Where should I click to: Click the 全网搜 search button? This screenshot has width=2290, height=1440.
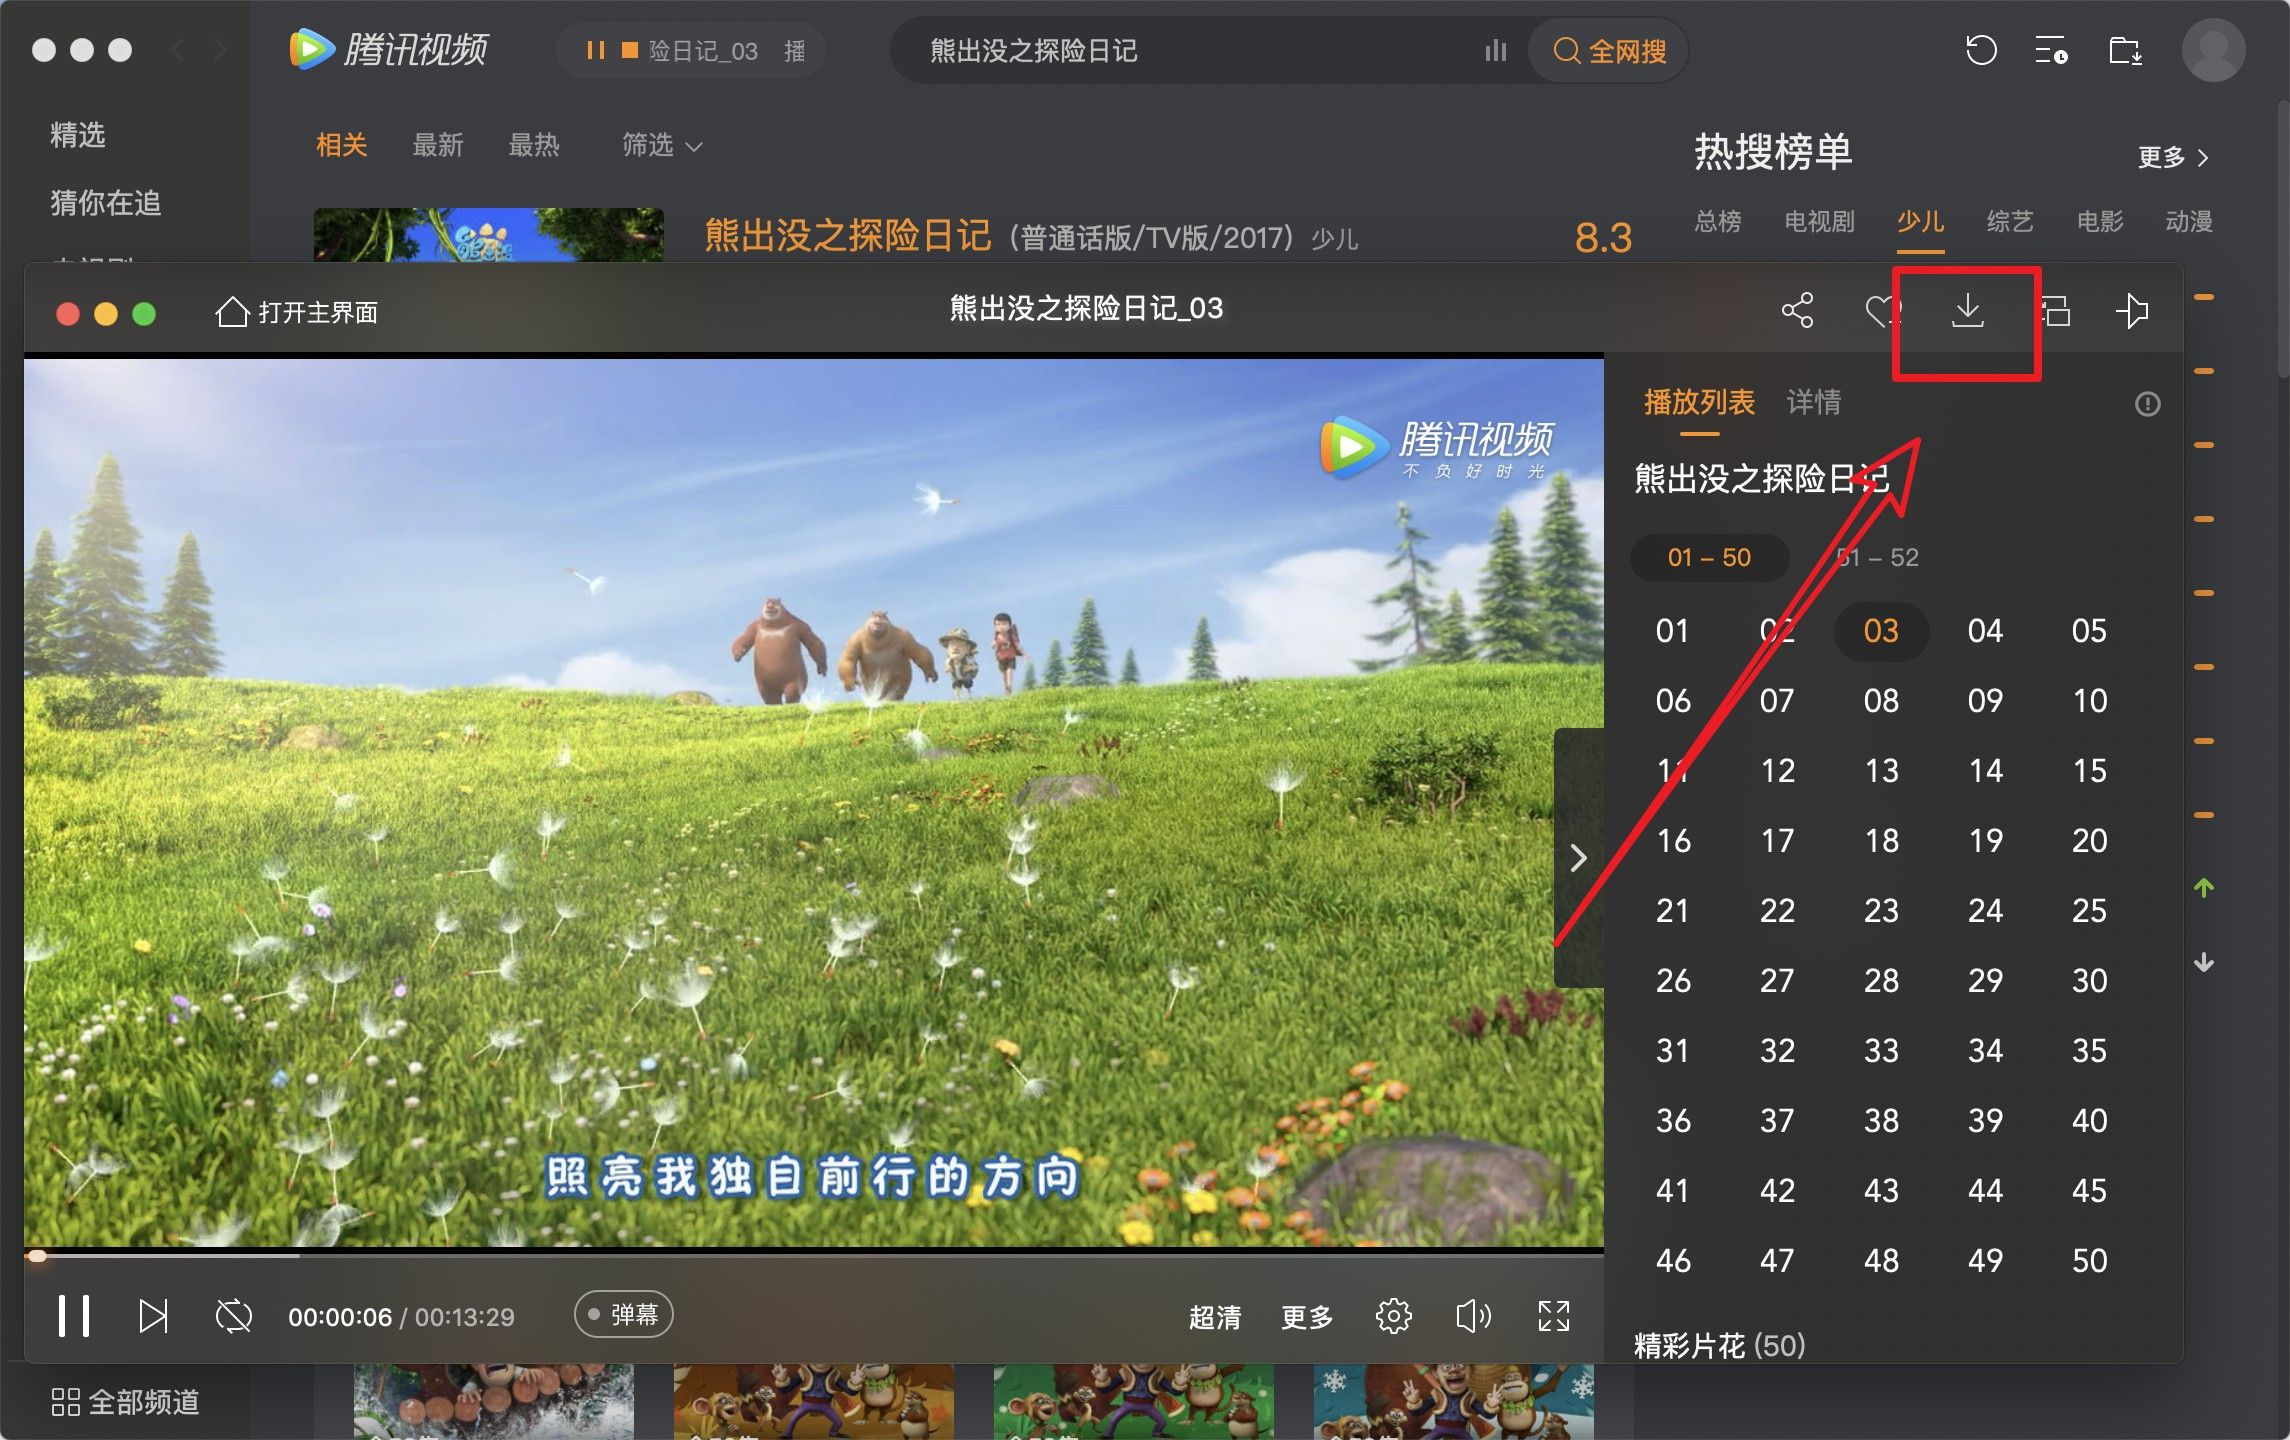click(x=1608, y=50)
